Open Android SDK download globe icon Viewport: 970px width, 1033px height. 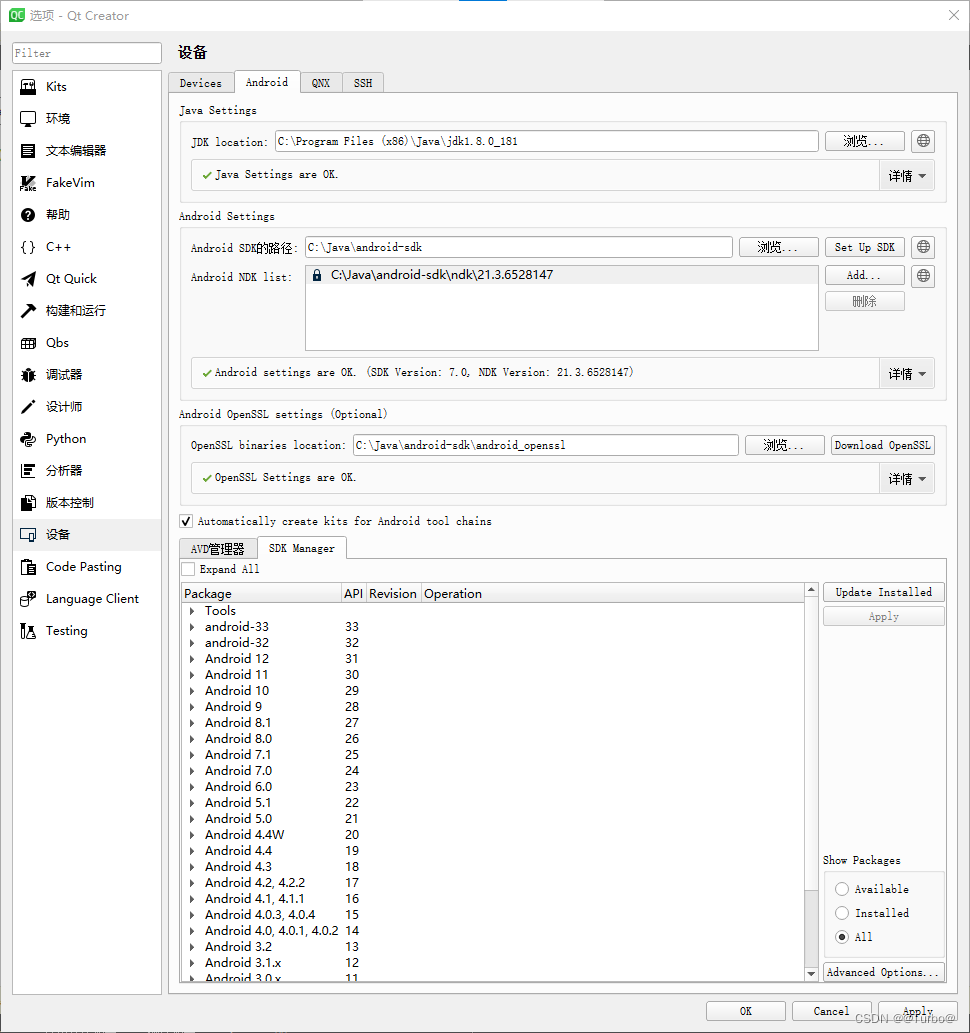[x=923, y=247]
